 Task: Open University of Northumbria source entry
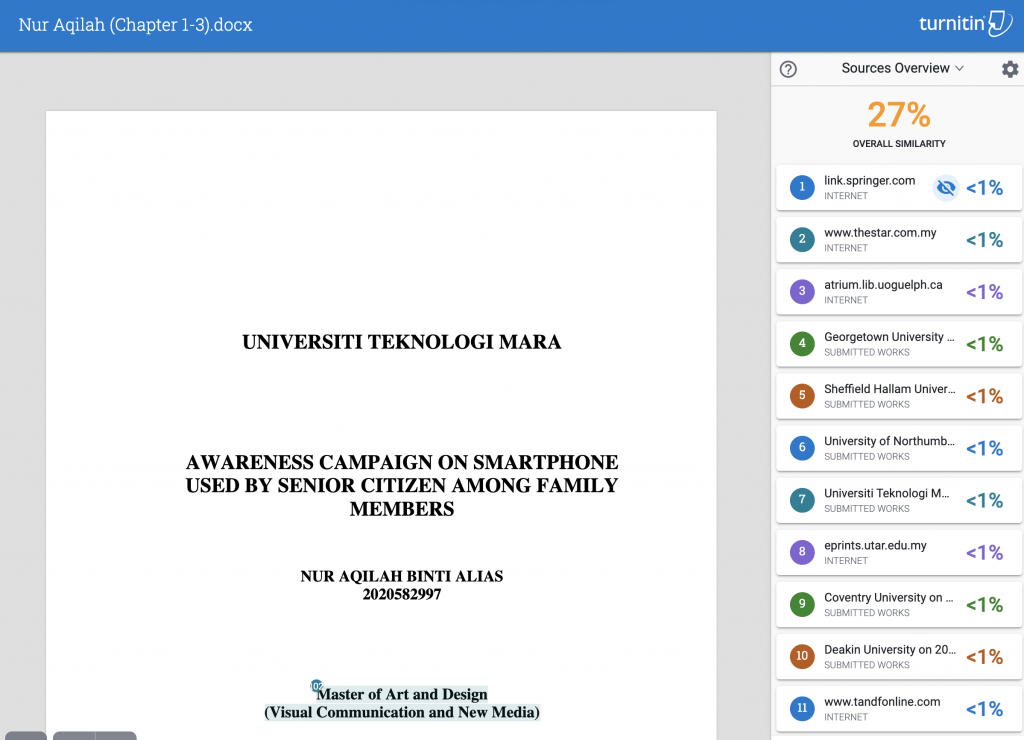(899, 448)
